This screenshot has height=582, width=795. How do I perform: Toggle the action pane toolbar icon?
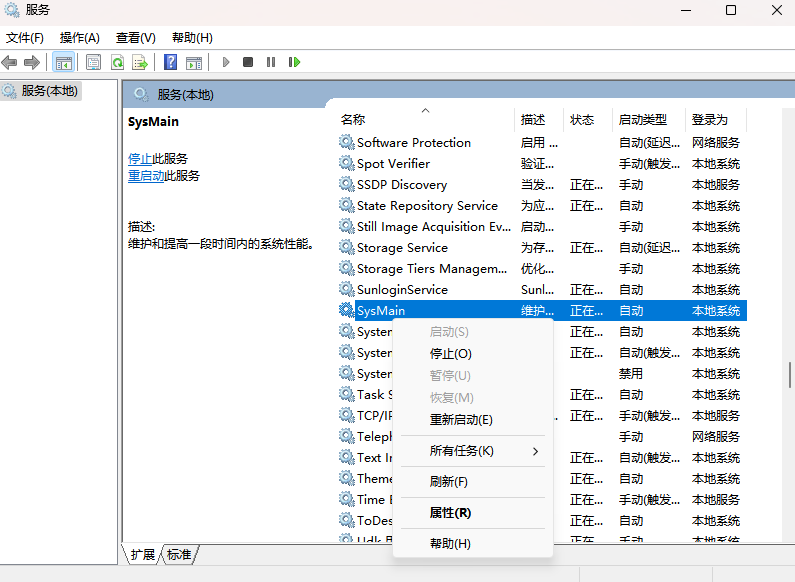194,62
